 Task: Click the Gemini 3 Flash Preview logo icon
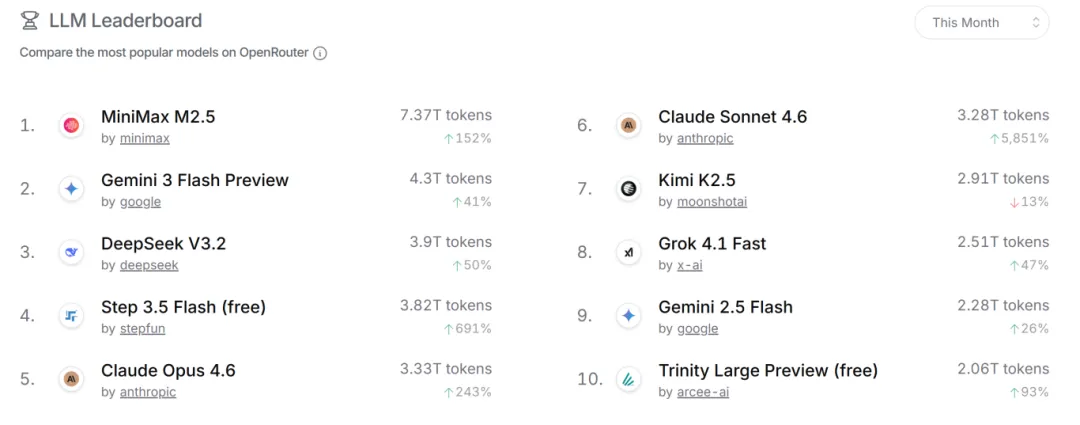(x=71, y=188)
